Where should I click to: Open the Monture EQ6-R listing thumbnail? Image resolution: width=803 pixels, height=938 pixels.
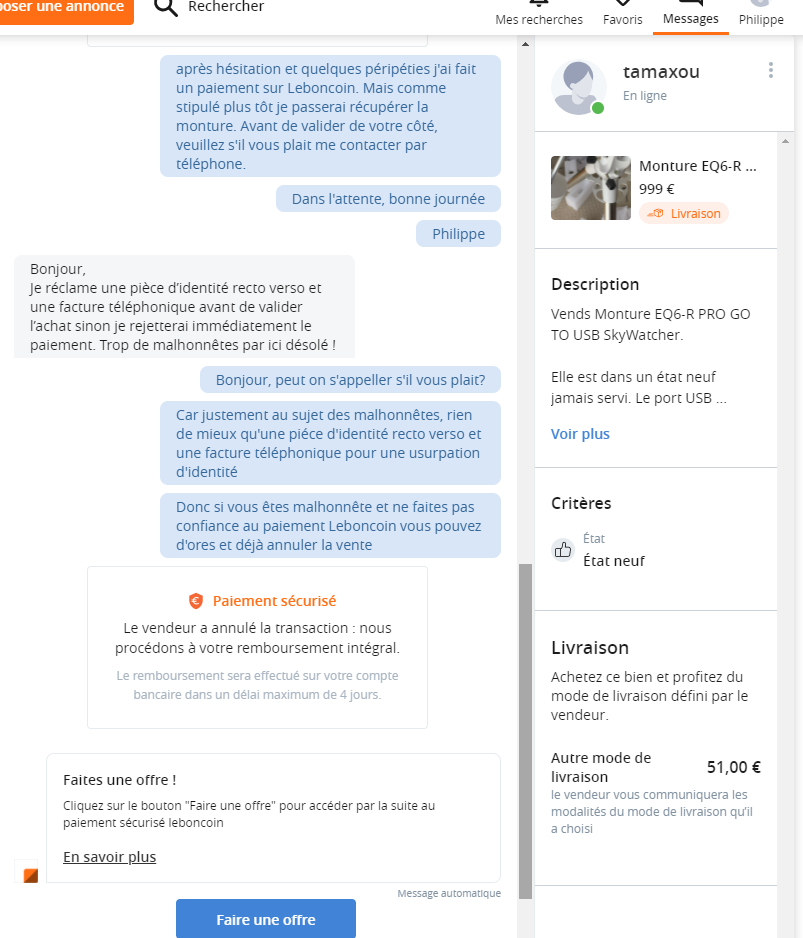(x=591, y=187)
